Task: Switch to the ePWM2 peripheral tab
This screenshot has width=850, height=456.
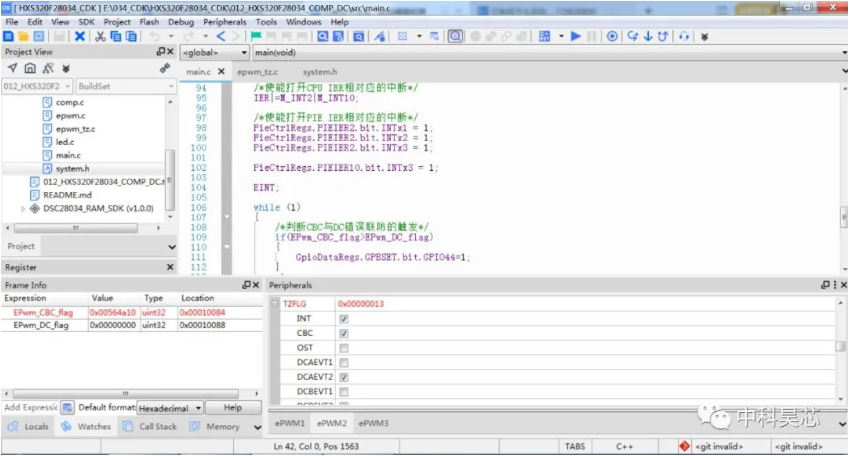Action: click(331, 423)
